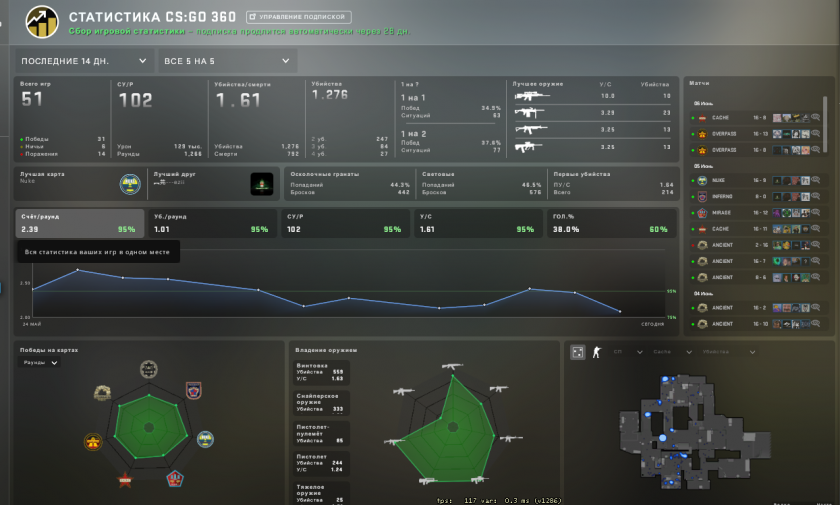Image resolution: width=840 pixels, height=505 pixels.
Task: Select the У/С 1.61 graph tab
Action: click(478, 223)
